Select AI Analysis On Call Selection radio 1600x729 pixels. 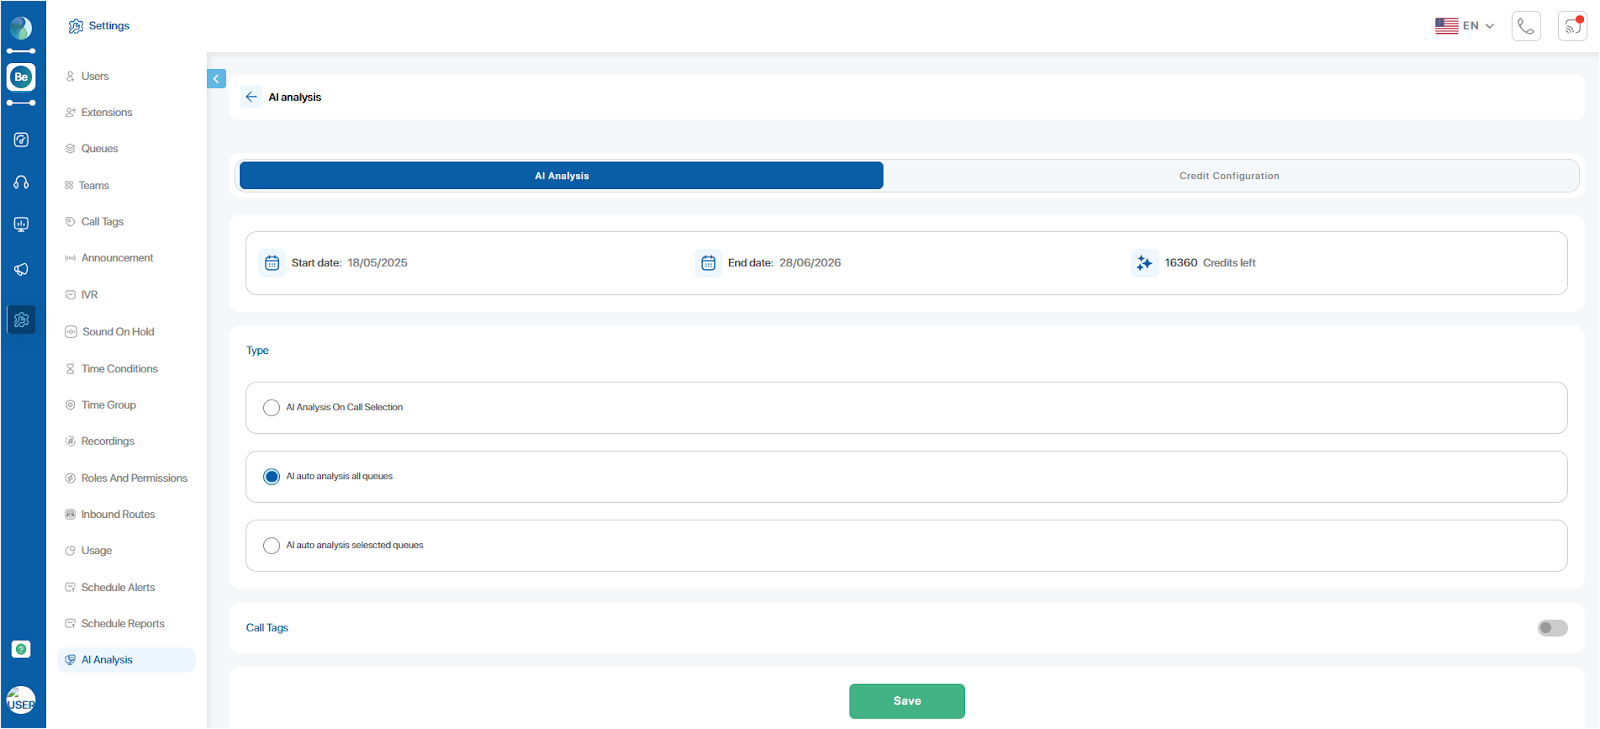(x=271, y=408)
